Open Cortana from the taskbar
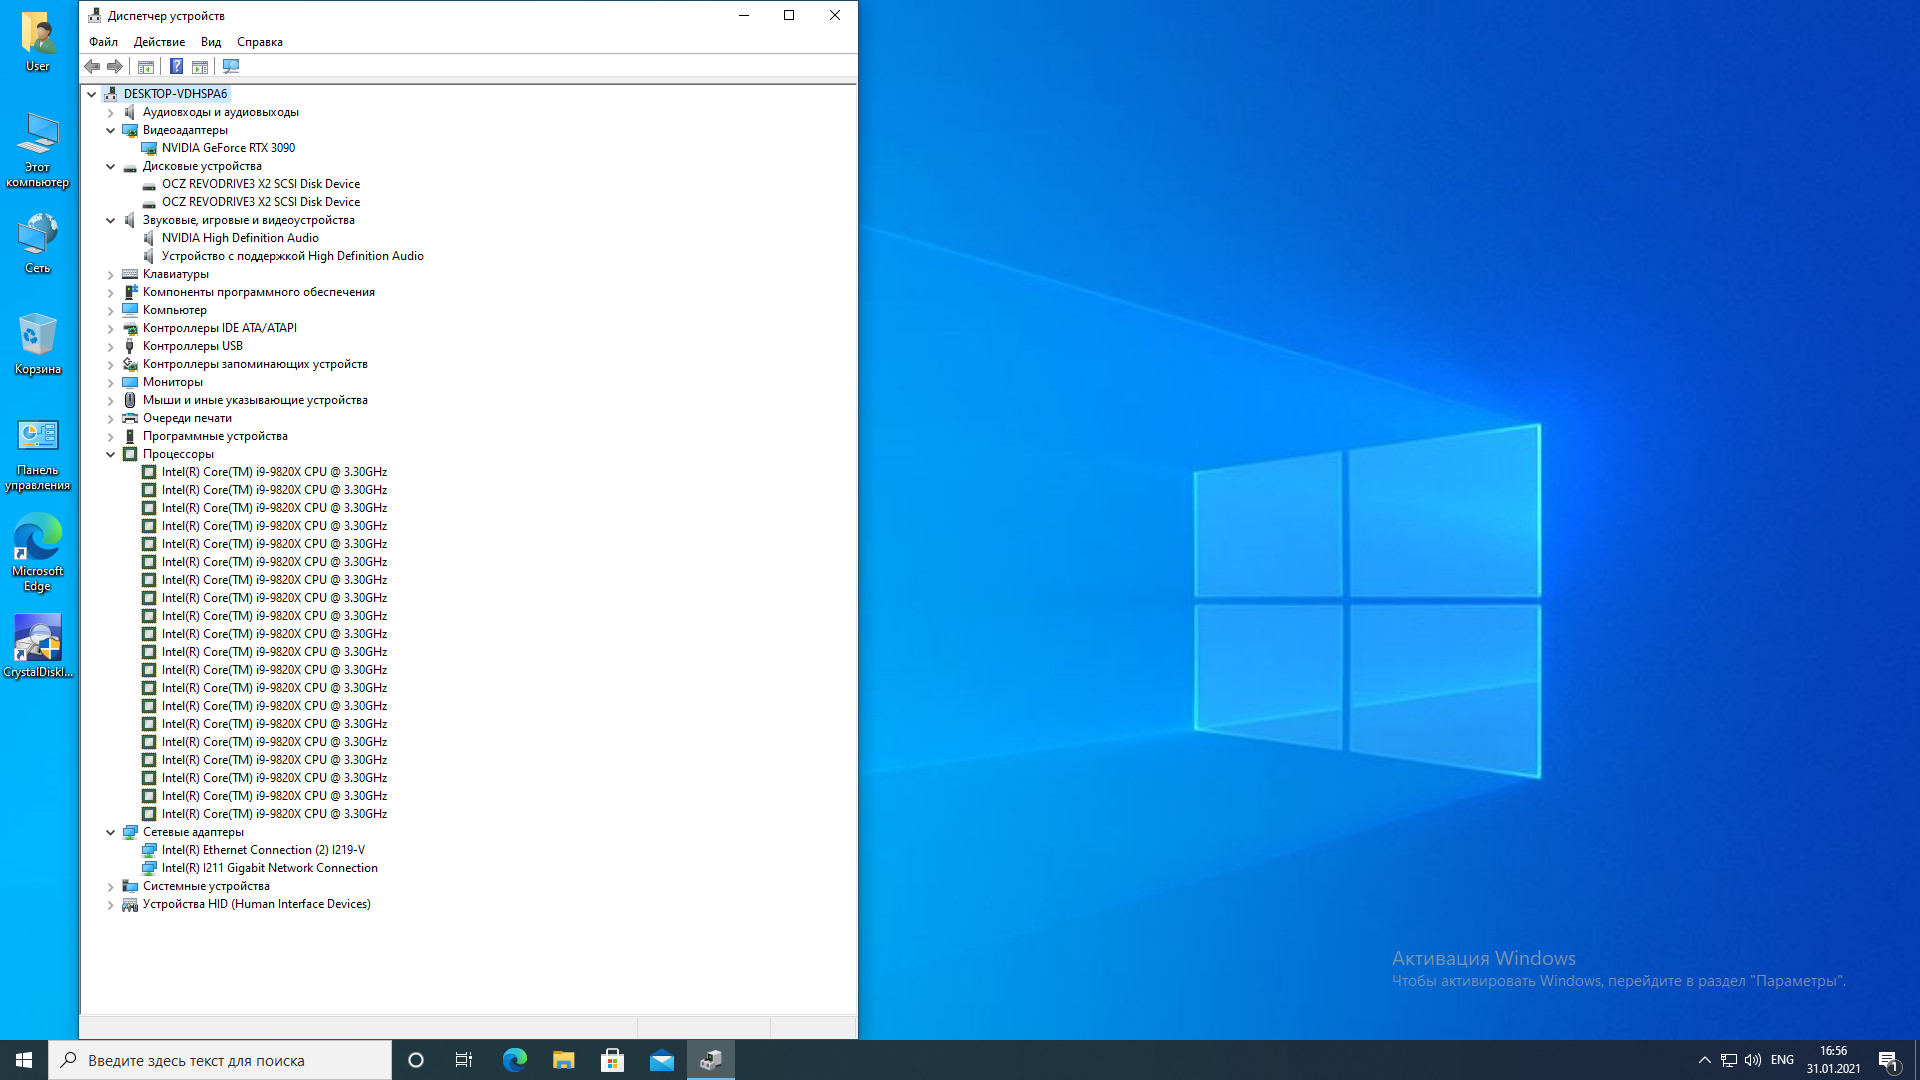 (416, 1060)
